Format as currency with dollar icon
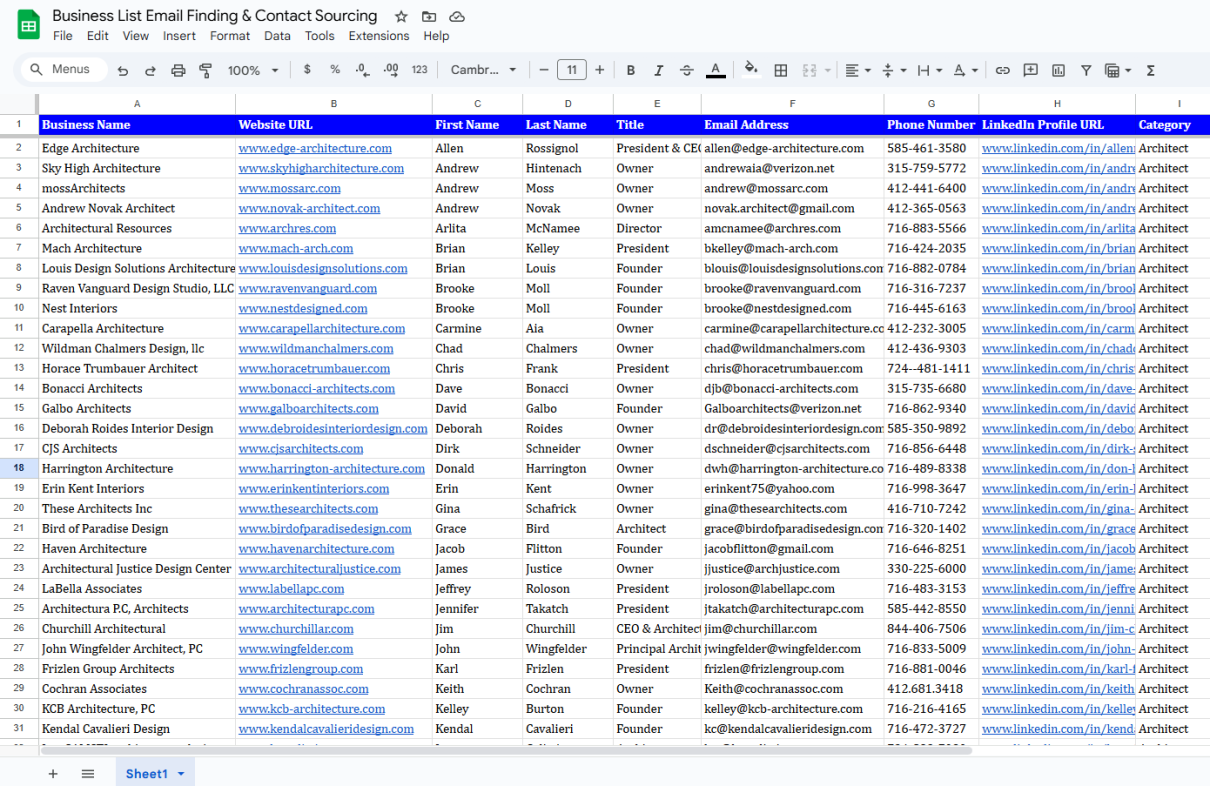This screenshot has width=1210, height=786. (x=307, y=70)
